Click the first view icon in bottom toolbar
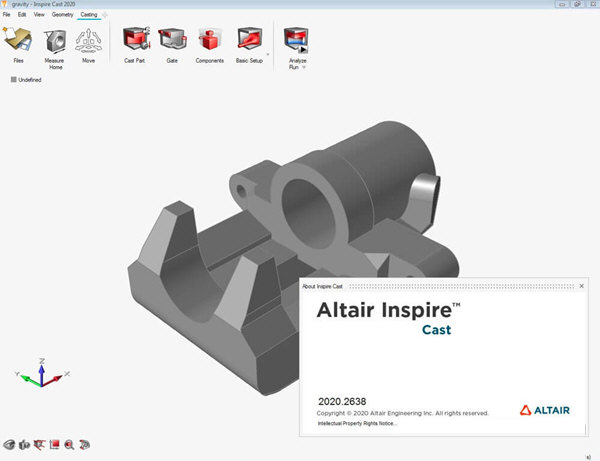600x461 pixels. click(x=9, y=444)
